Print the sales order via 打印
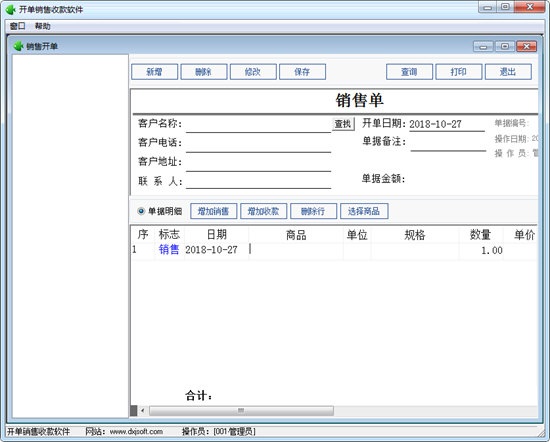 (458, 72)
